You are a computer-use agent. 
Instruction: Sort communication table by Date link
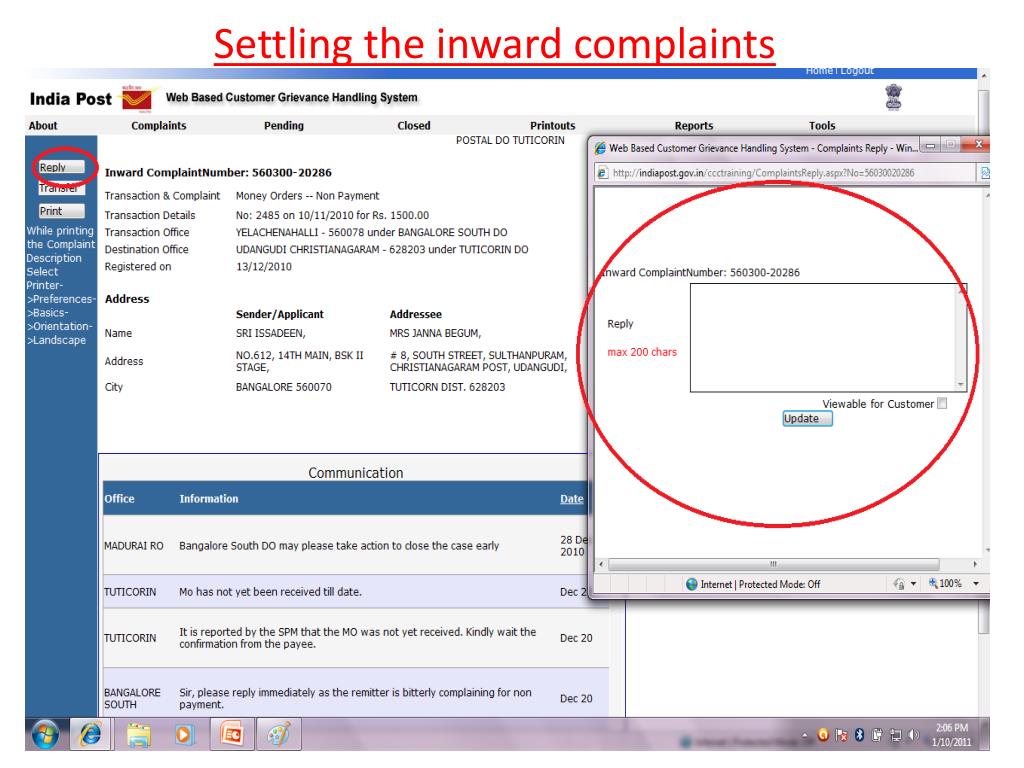[571, 499]
